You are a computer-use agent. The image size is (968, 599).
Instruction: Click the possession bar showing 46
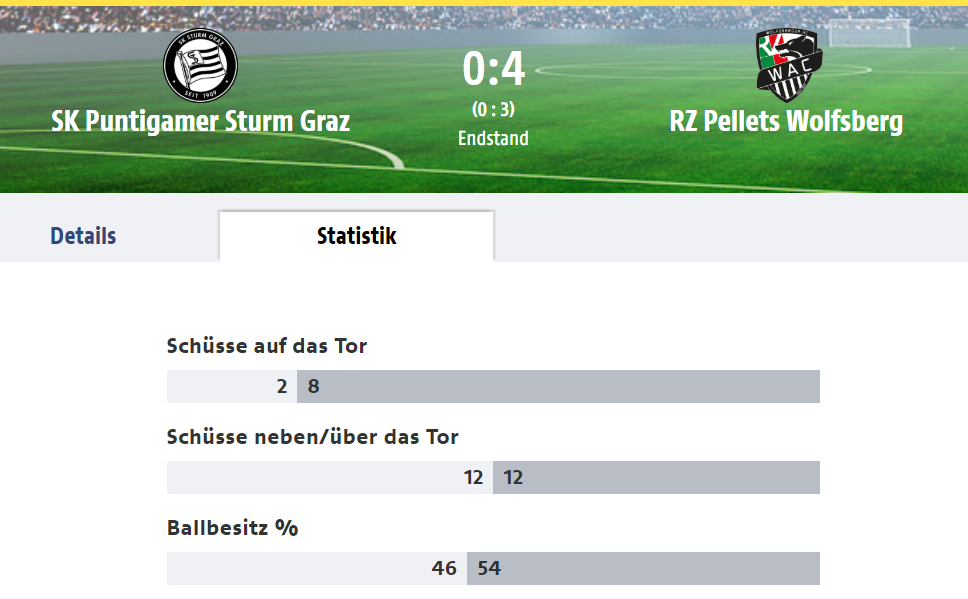317,568
